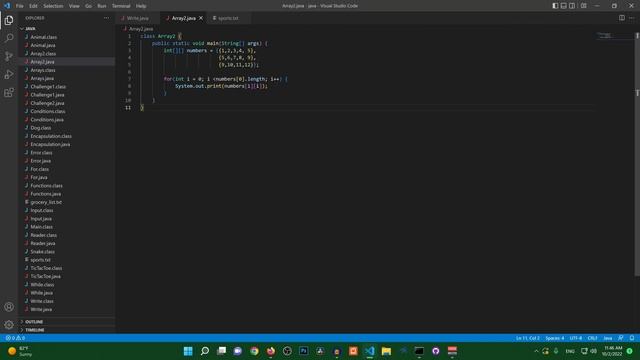Open Photoshop from the taskbar
This screenshot has width=640, height=360.
(304, 351)
